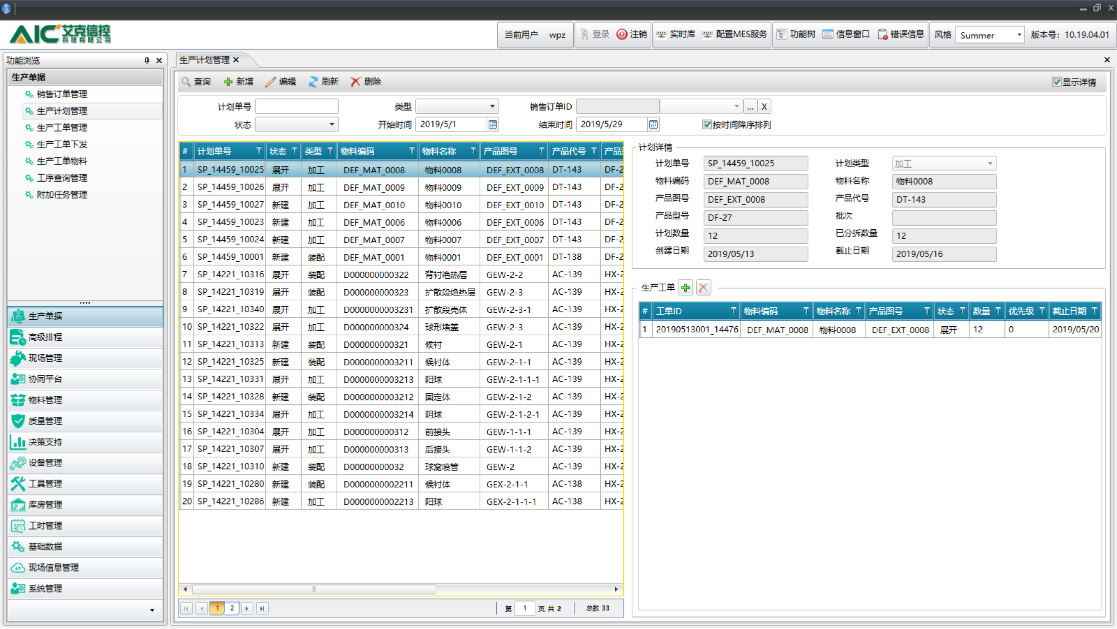The width and height of the screenshot is (1117, 629).
Task: Click the red X 删除 icon
Action: click(355, 81)
